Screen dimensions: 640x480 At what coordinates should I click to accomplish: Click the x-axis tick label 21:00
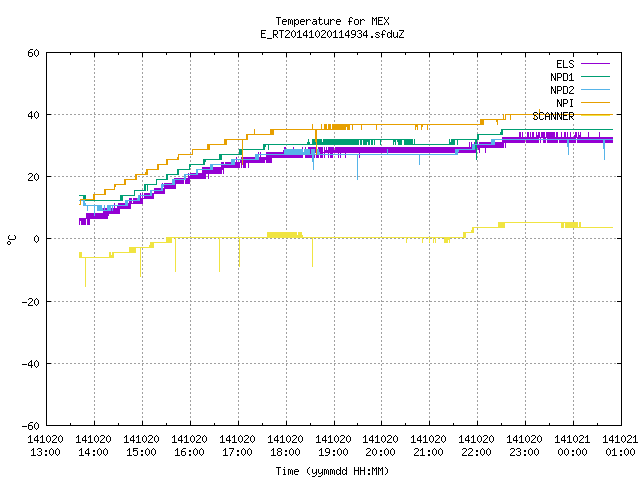pos(428,452)
